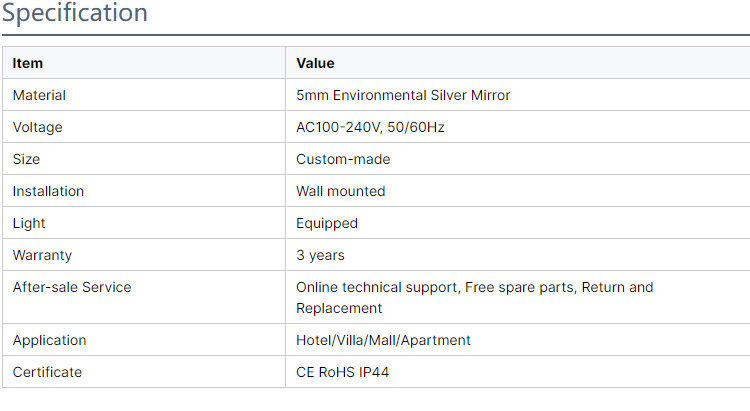Select the After-sale Service label
This screenshot has width=750, height=411.
pos(72,287)
